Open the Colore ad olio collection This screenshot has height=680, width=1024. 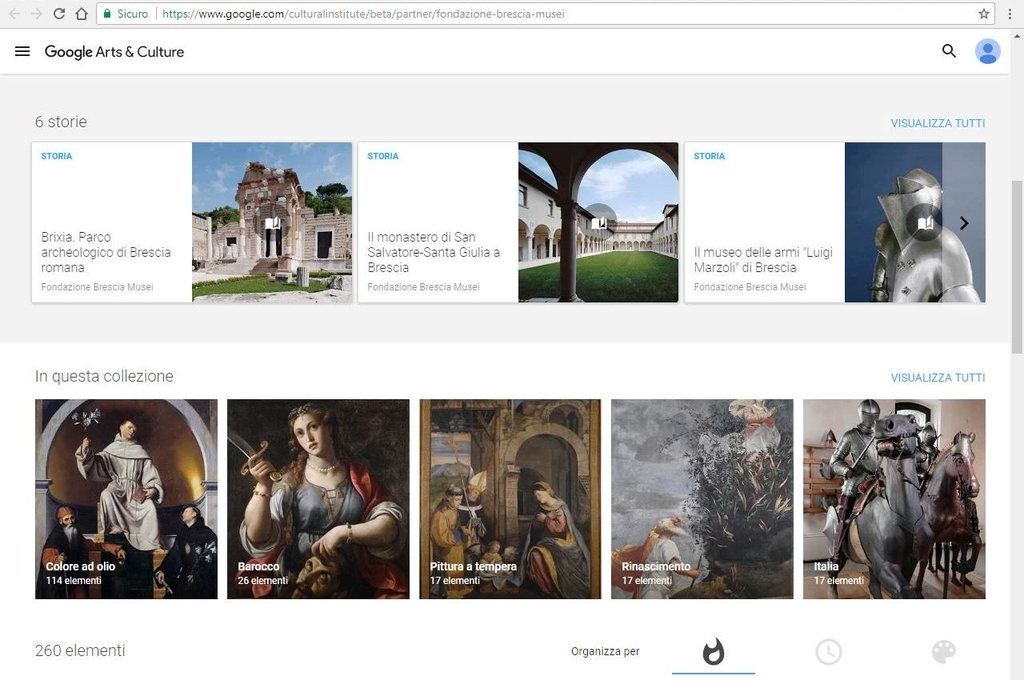pyautogui.click(x=126, y=498)
